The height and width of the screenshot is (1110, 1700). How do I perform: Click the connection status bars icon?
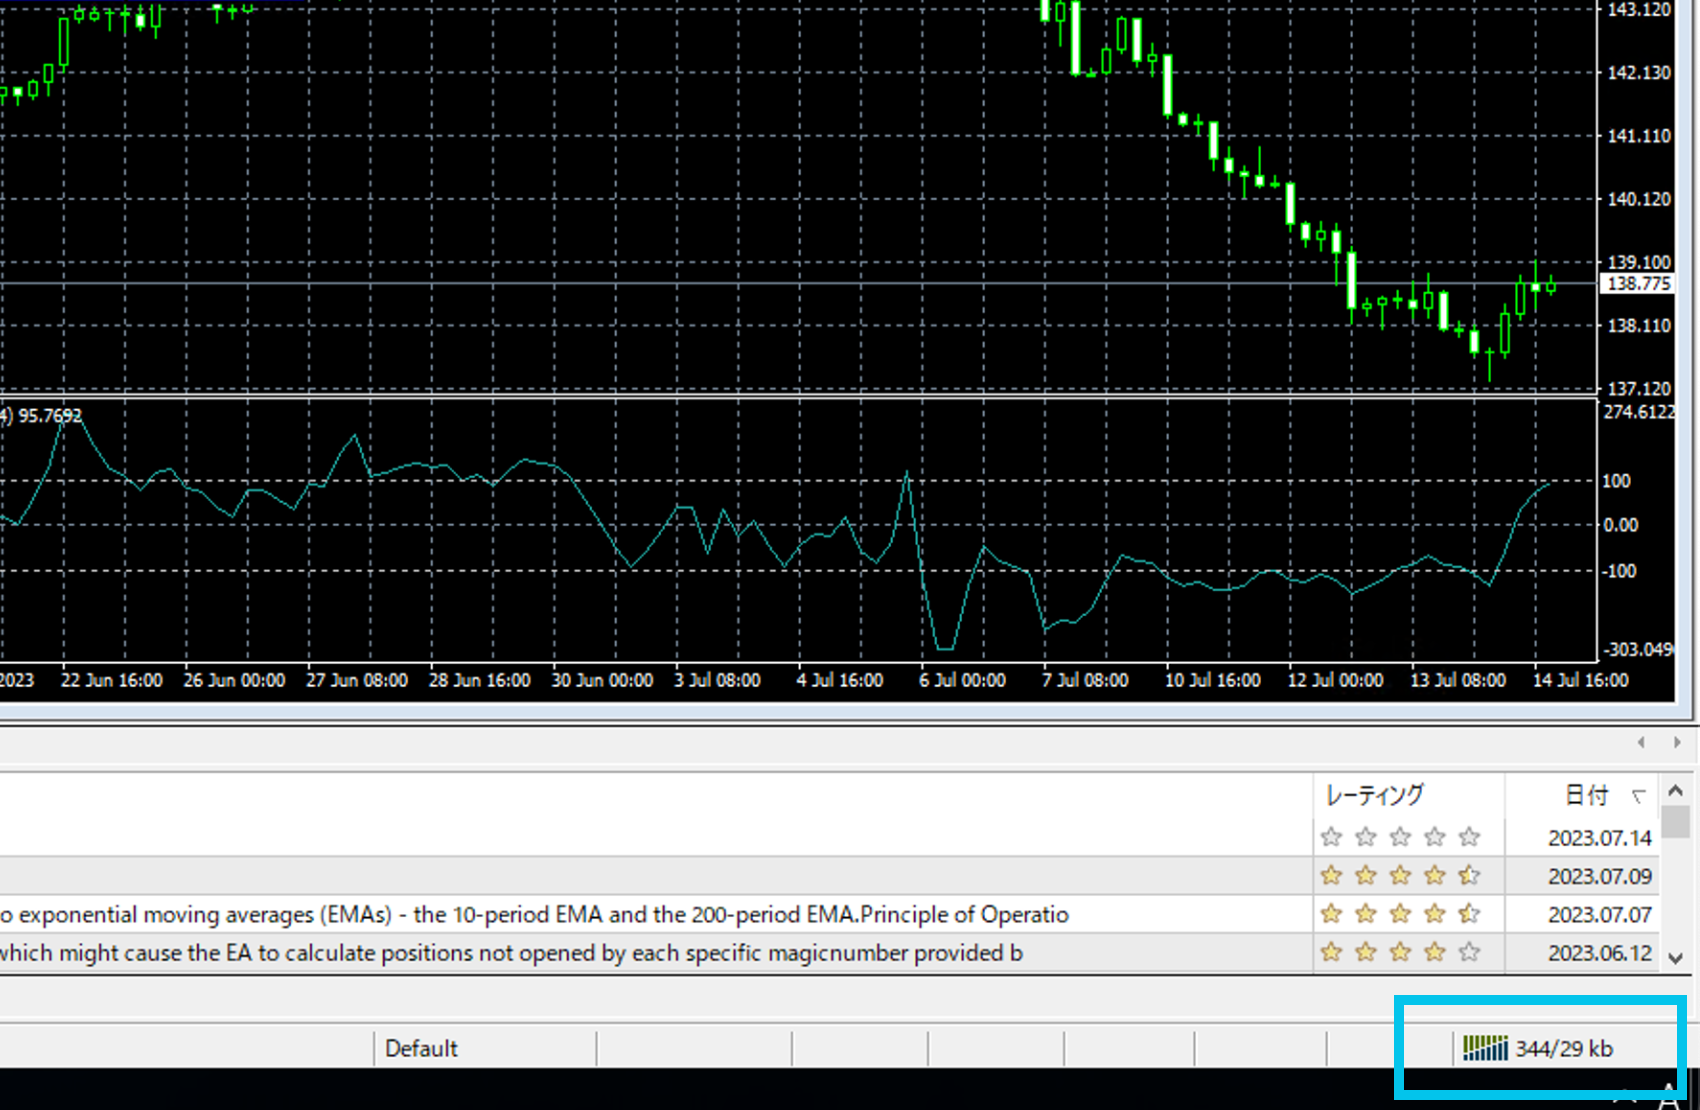1485,1048
